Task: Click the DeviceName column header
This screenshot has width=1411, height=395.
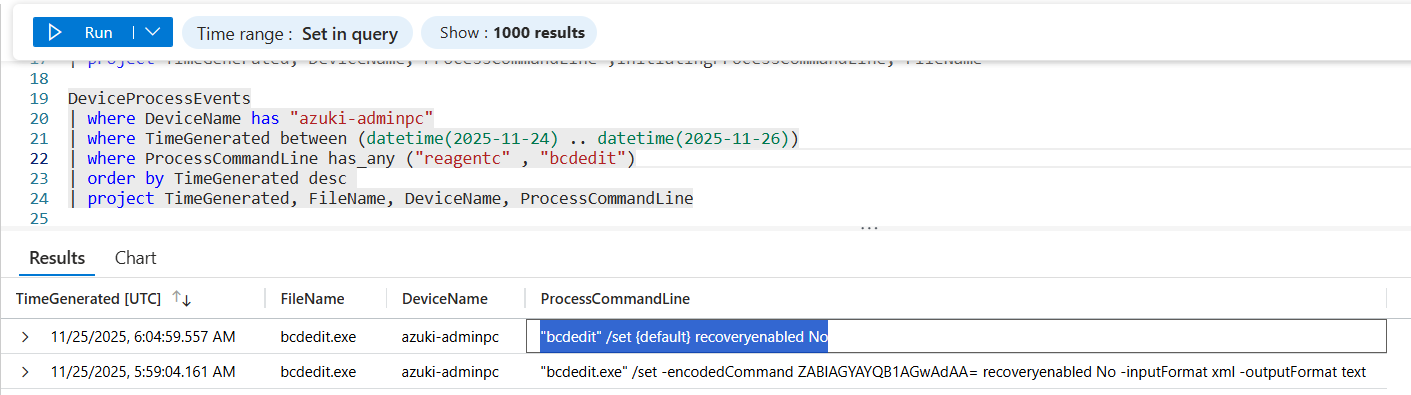Action: (444, 299)
